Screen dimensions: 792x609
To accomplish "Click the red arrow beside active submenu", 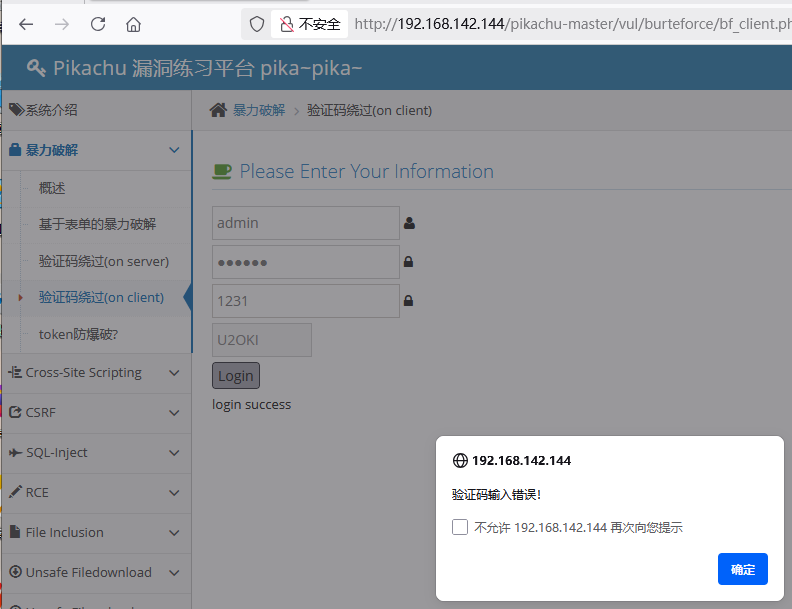I will (20, 297).
